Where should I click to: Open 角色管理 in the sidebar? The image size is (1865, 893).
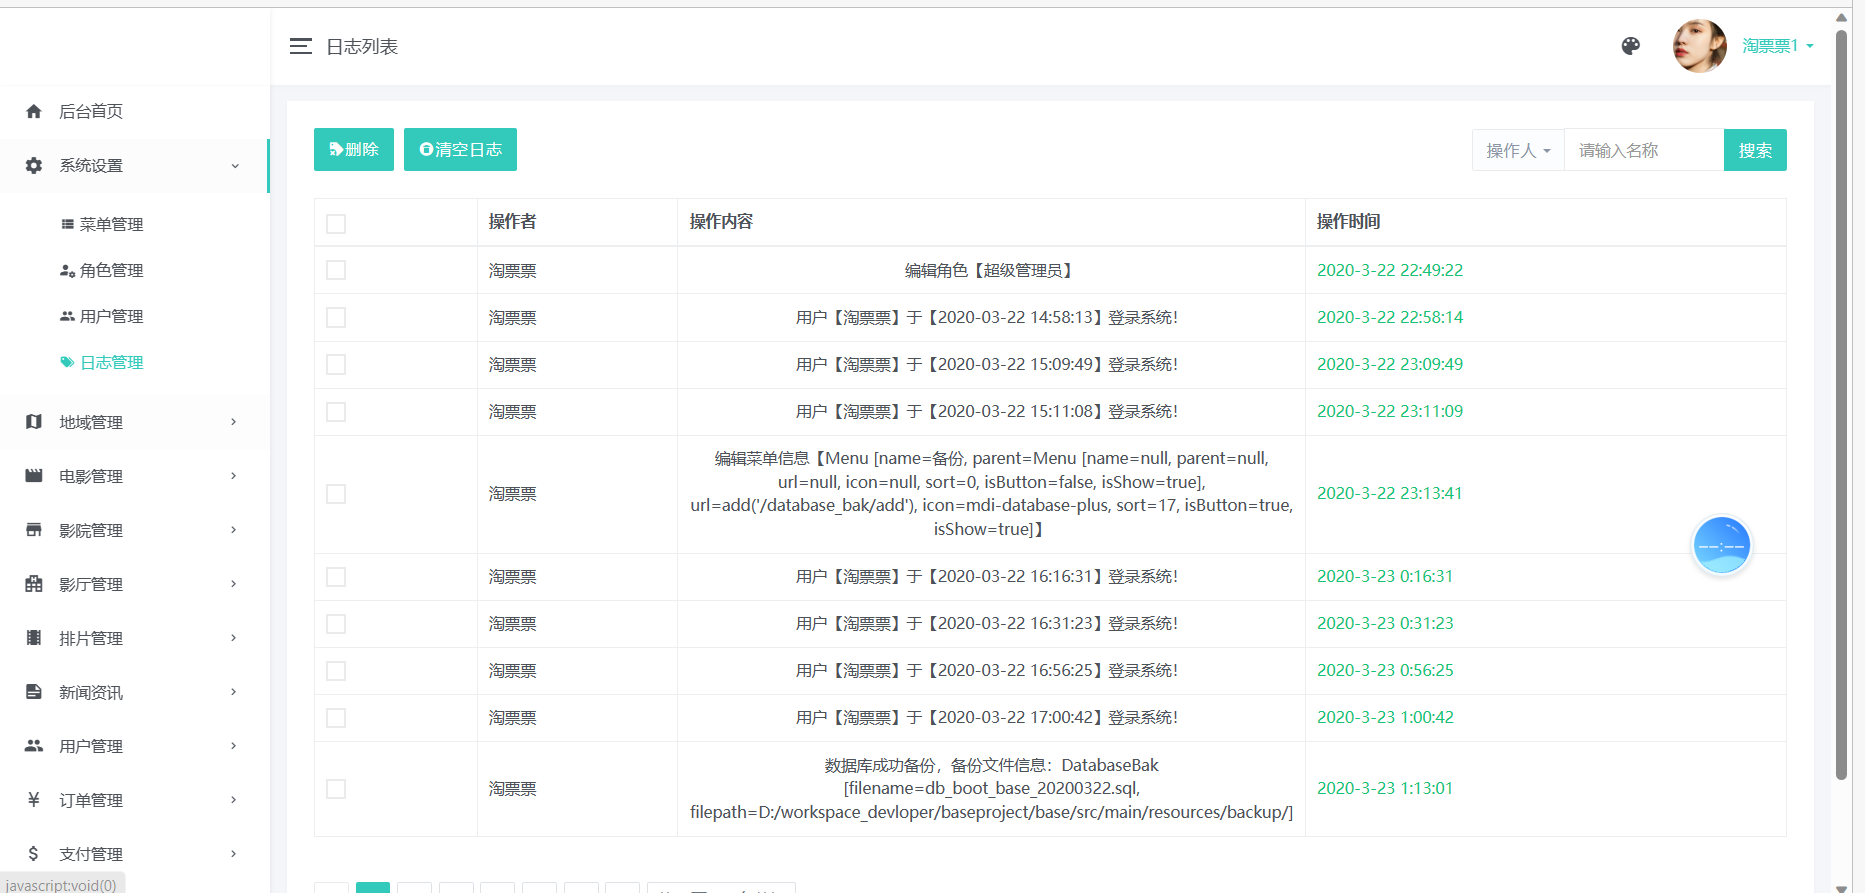[111, 270]
